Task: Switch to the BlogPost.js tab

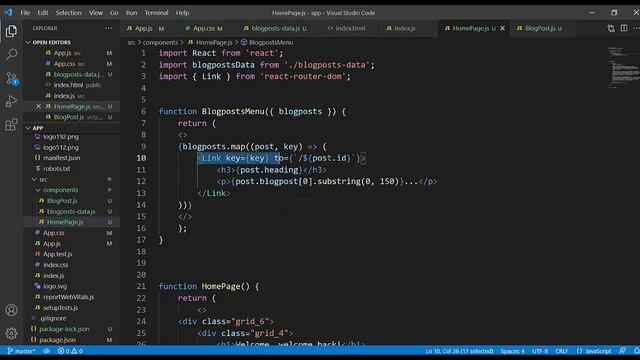Action: (543, 28)
